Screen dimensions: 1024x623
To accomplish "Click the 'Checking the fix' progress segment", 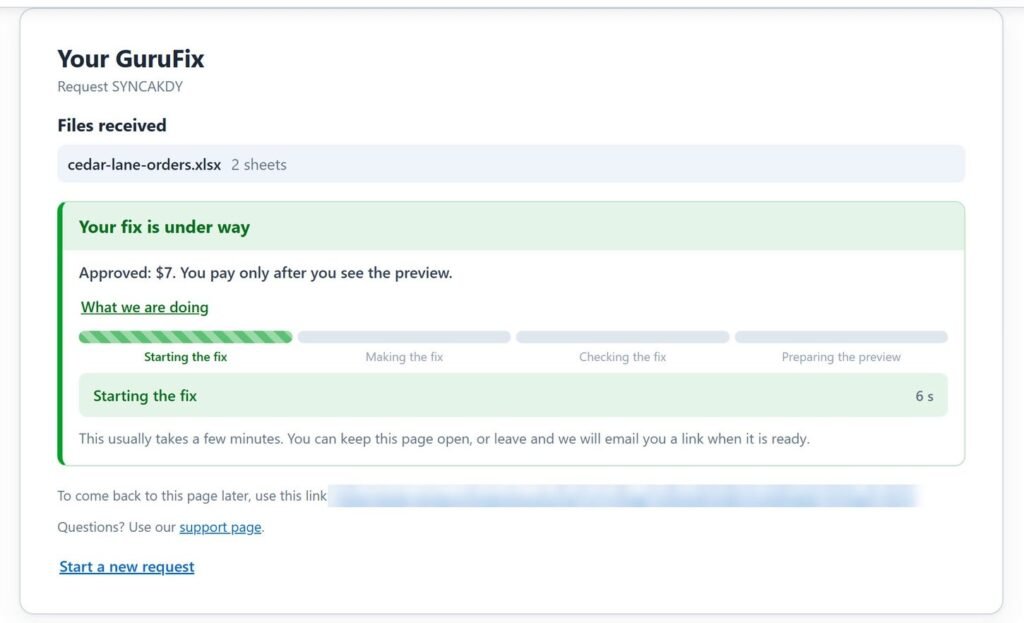I will click(622, 337).
